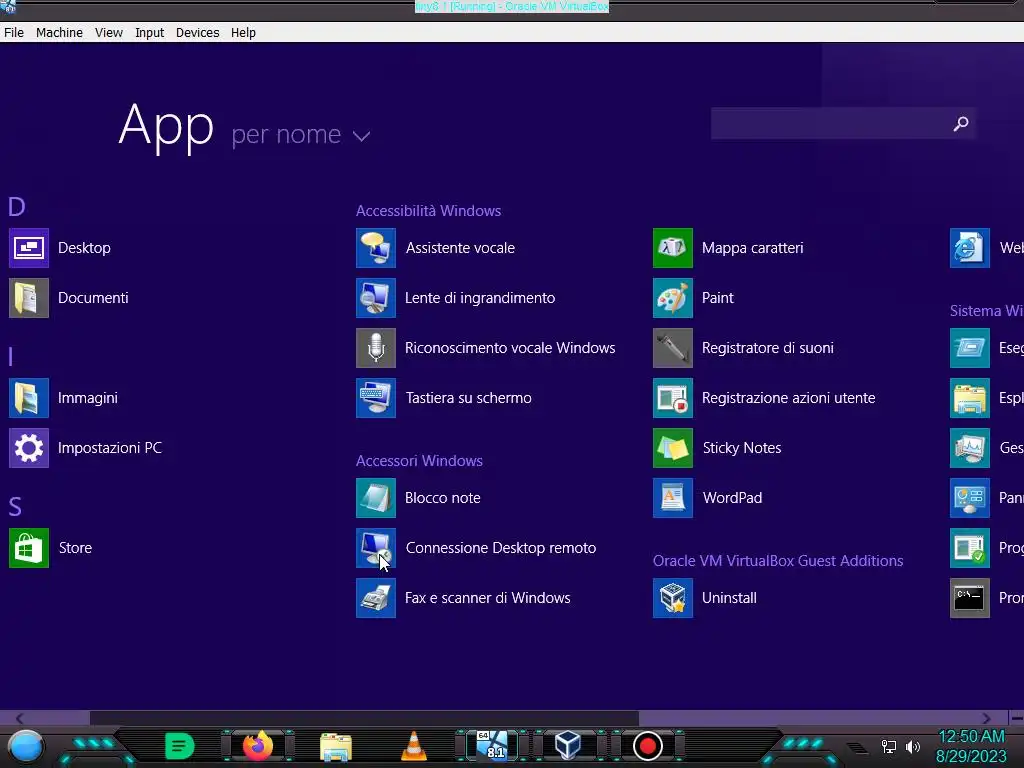Open Impostazioni PC gear icon
Image resolution: width=1024 pixels, height=768 pixels.
29,448
